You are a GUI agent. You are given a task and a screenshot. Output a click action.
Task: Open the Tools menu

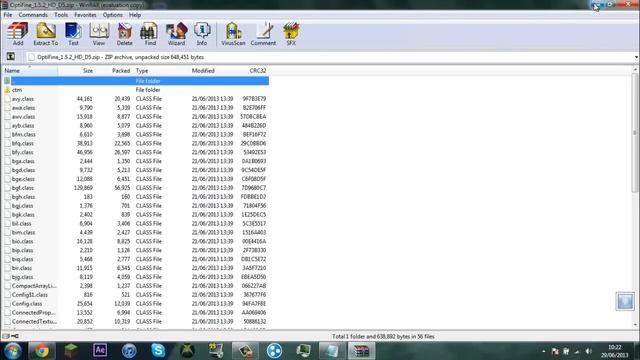[61, 15]
